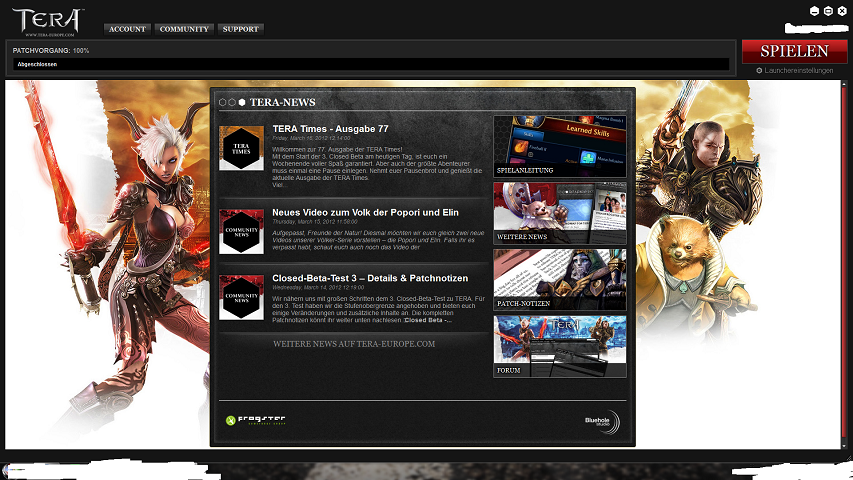The height and width of the screenshot is (480, 853).
Task: Click the TERA-NEWS heading
Action: click(x=282, y=102)
